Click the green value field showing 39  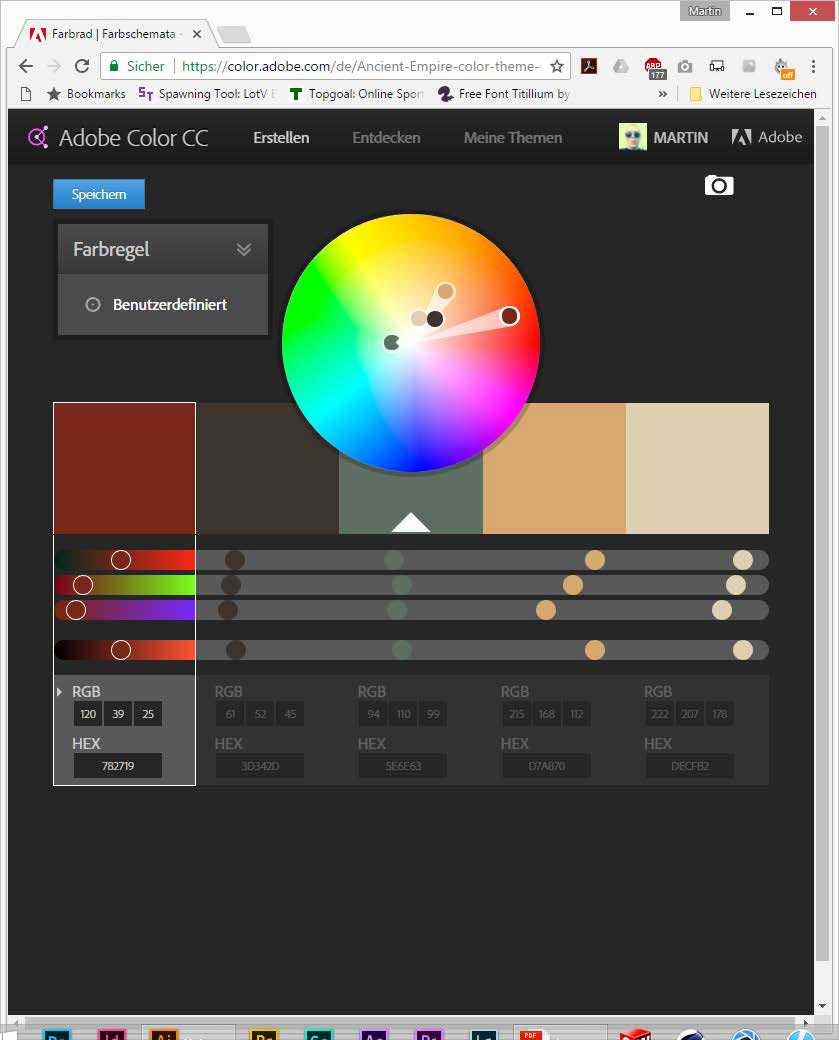[118, 714]
